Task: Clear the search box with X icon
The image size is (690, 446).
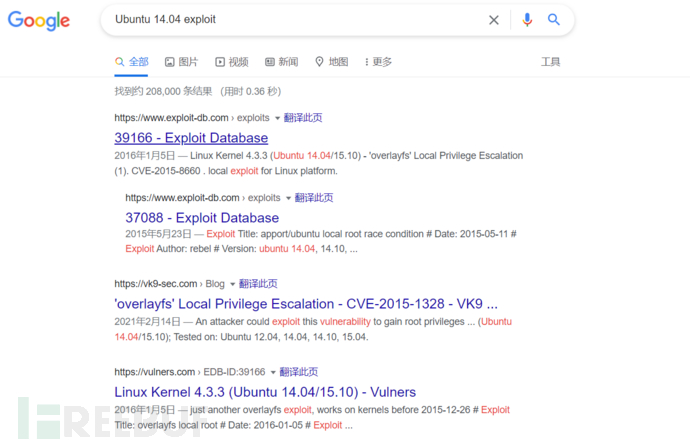Action: [494, 20]
